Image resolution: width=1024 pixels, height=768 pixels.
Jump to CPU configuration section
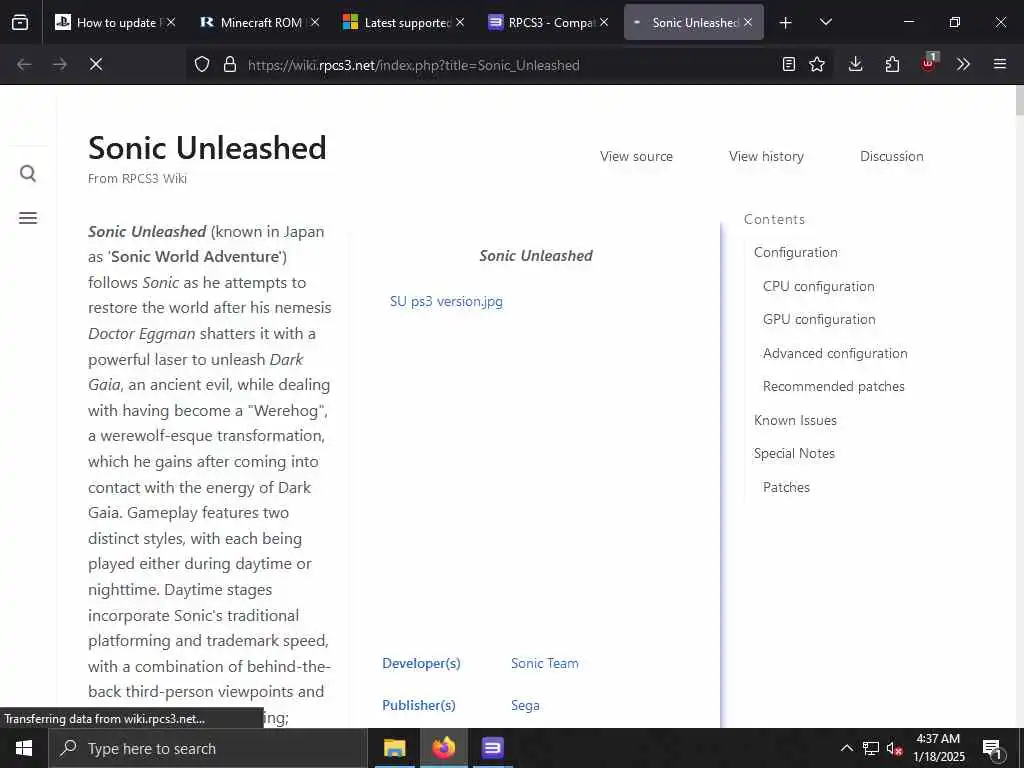(x=818, y=286)
